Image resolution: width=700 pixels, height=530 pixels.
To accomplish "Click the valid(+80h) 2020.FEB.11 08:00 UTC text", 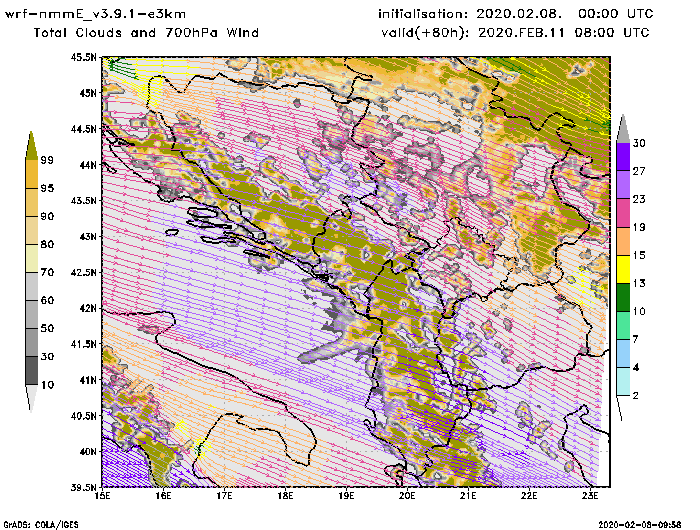I will click(516, 33).
